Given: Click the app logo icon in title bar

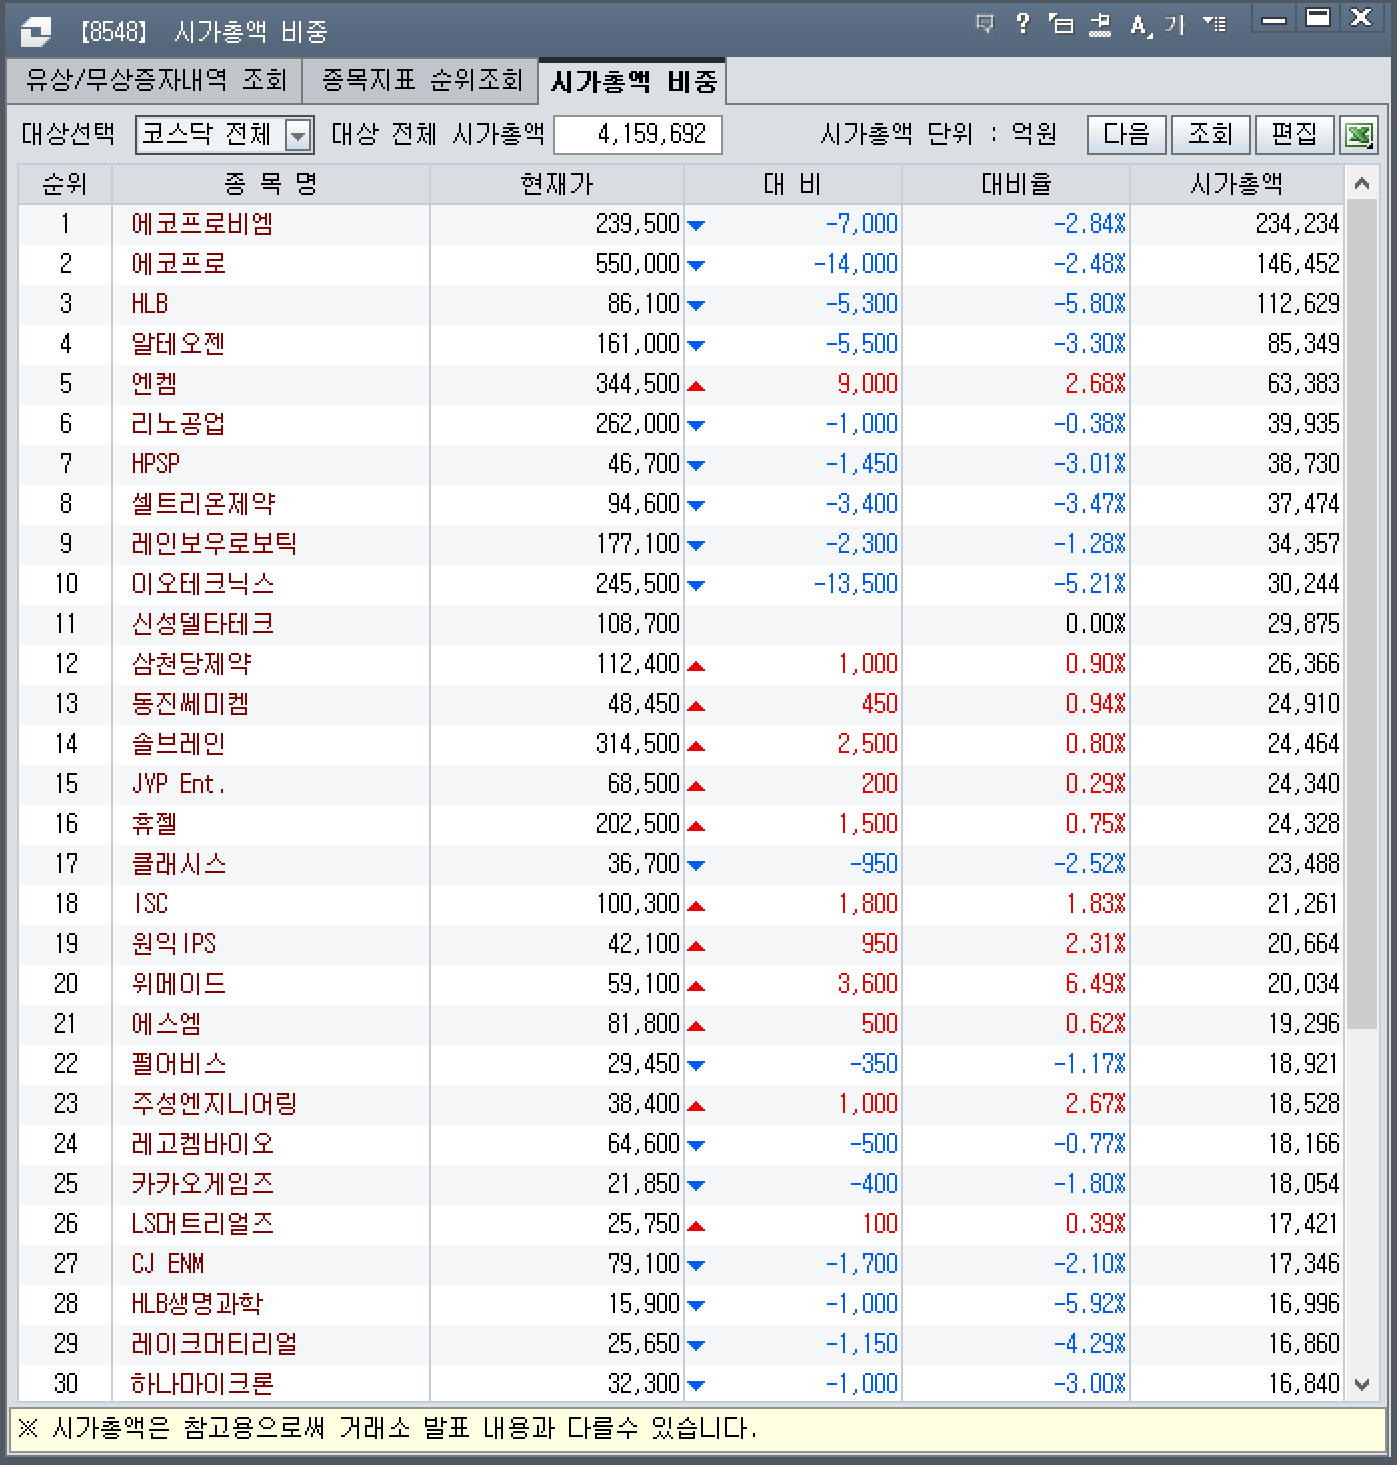Looking at the screenshot, I should [36, 32].
